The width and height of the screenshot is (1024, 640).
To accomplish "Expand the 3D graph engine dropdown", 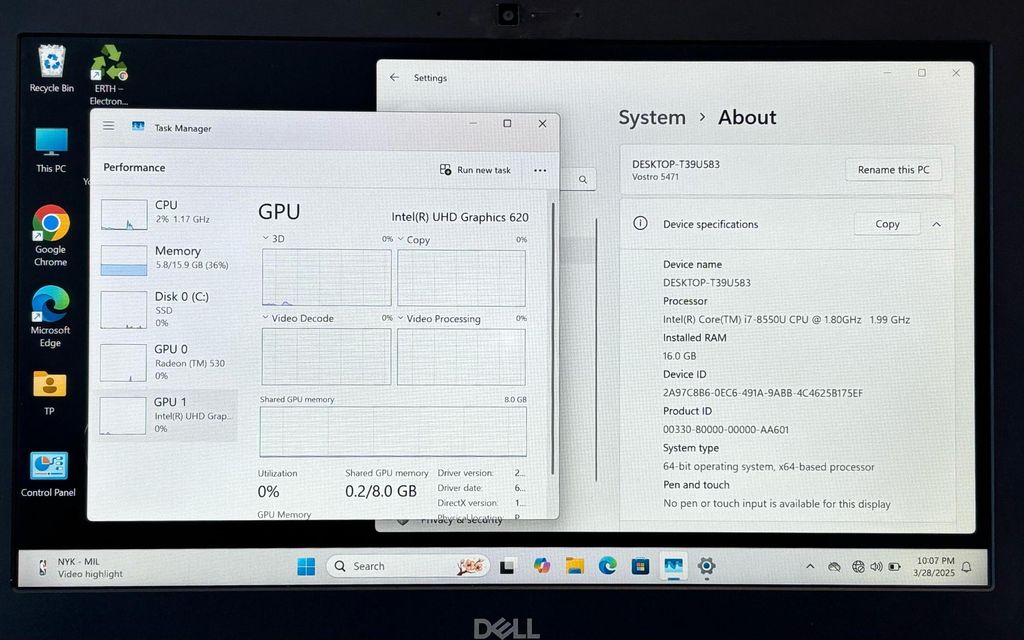I will pos(266,239).
